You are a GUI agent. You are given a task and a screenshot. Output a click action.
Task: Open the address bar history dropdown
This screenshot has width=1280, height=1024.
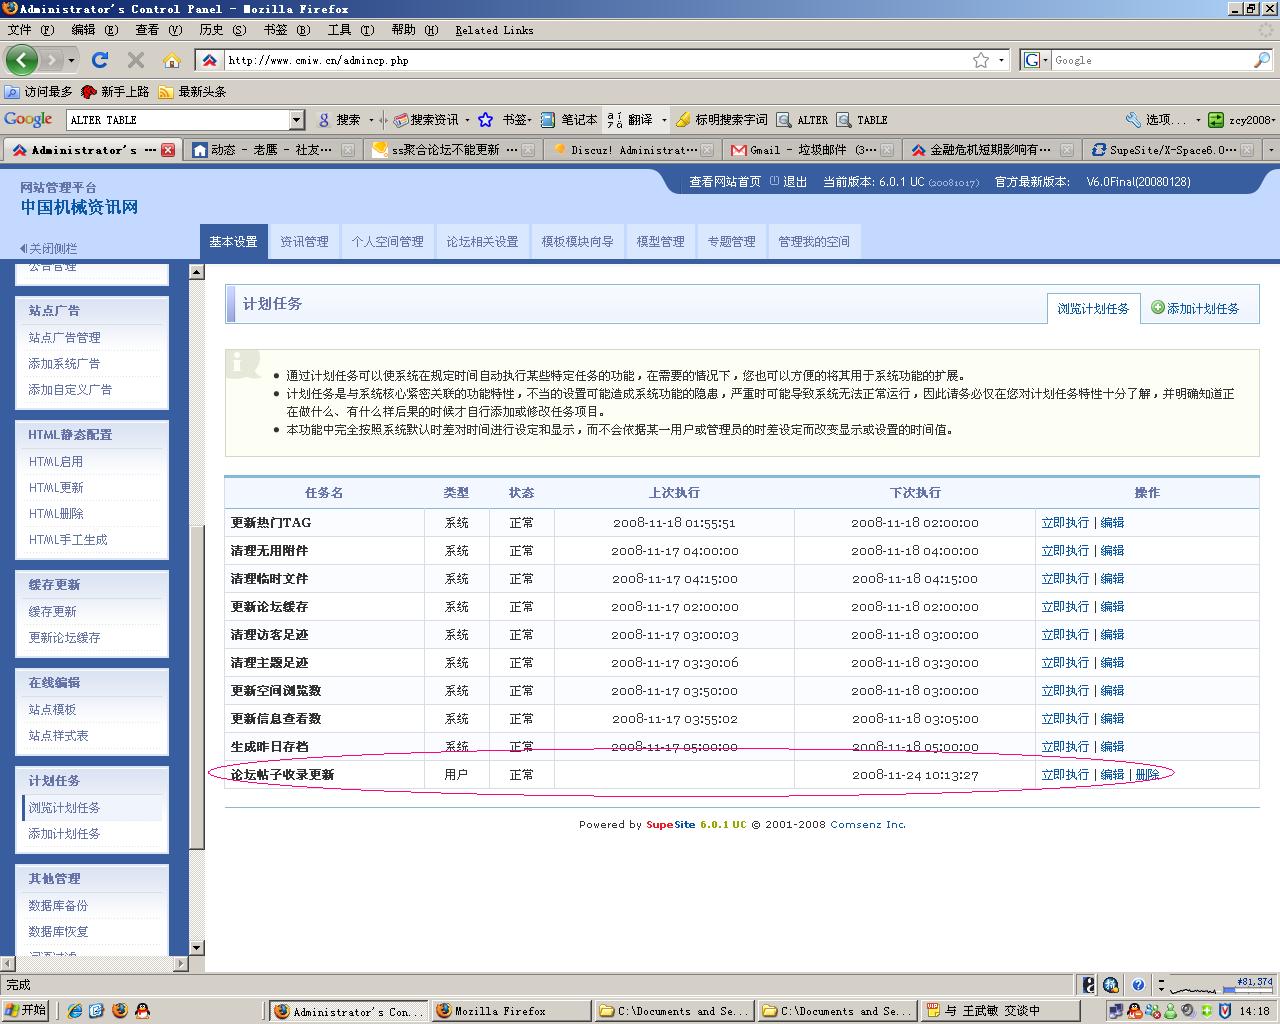click(1001, 60)
